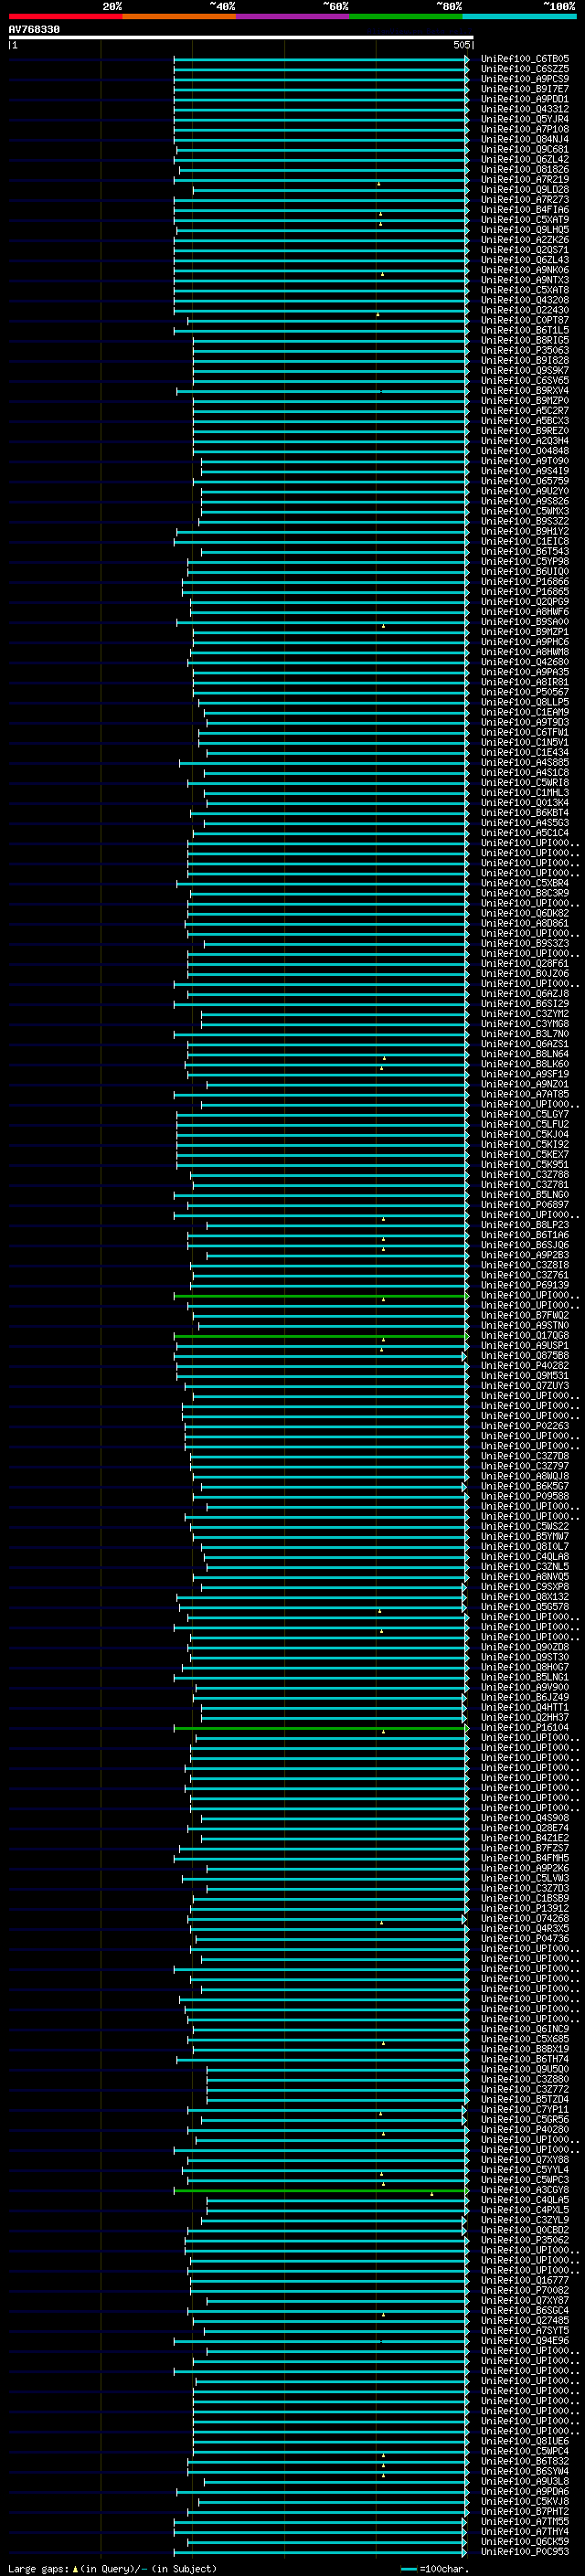The width and height of the screenshot is (585, 2576).
Task: Select the UniRef100_A7AT85 label
Action: click(524, 1095)
